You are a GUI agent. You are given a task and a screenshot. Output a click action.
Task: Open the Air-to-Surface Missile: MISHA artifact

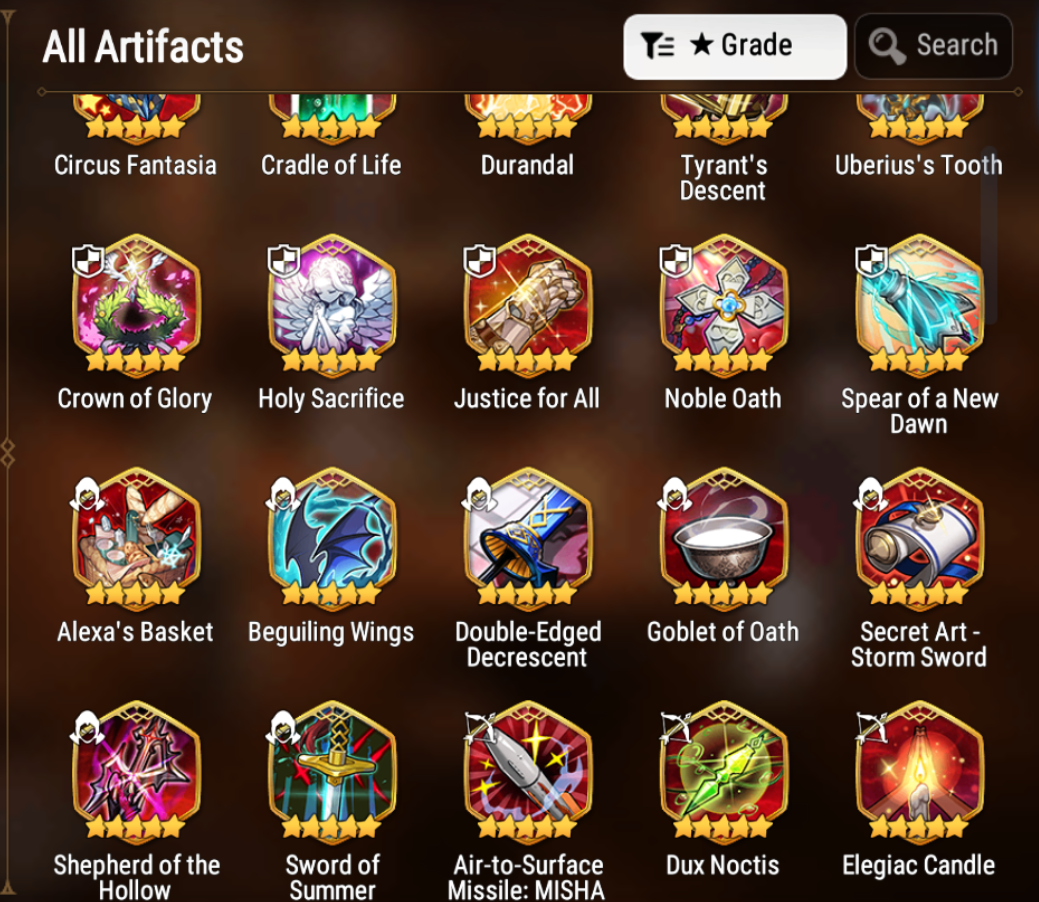coord(527,769)
